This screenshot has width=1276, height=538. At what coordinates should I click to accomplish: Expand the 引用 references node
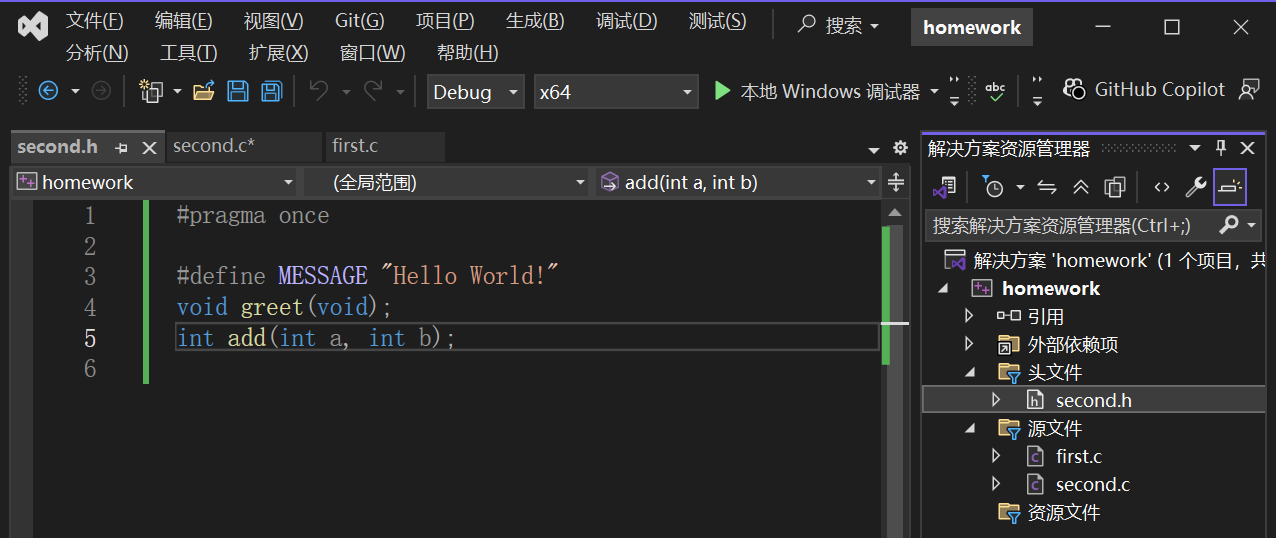(x=968, y=316)
